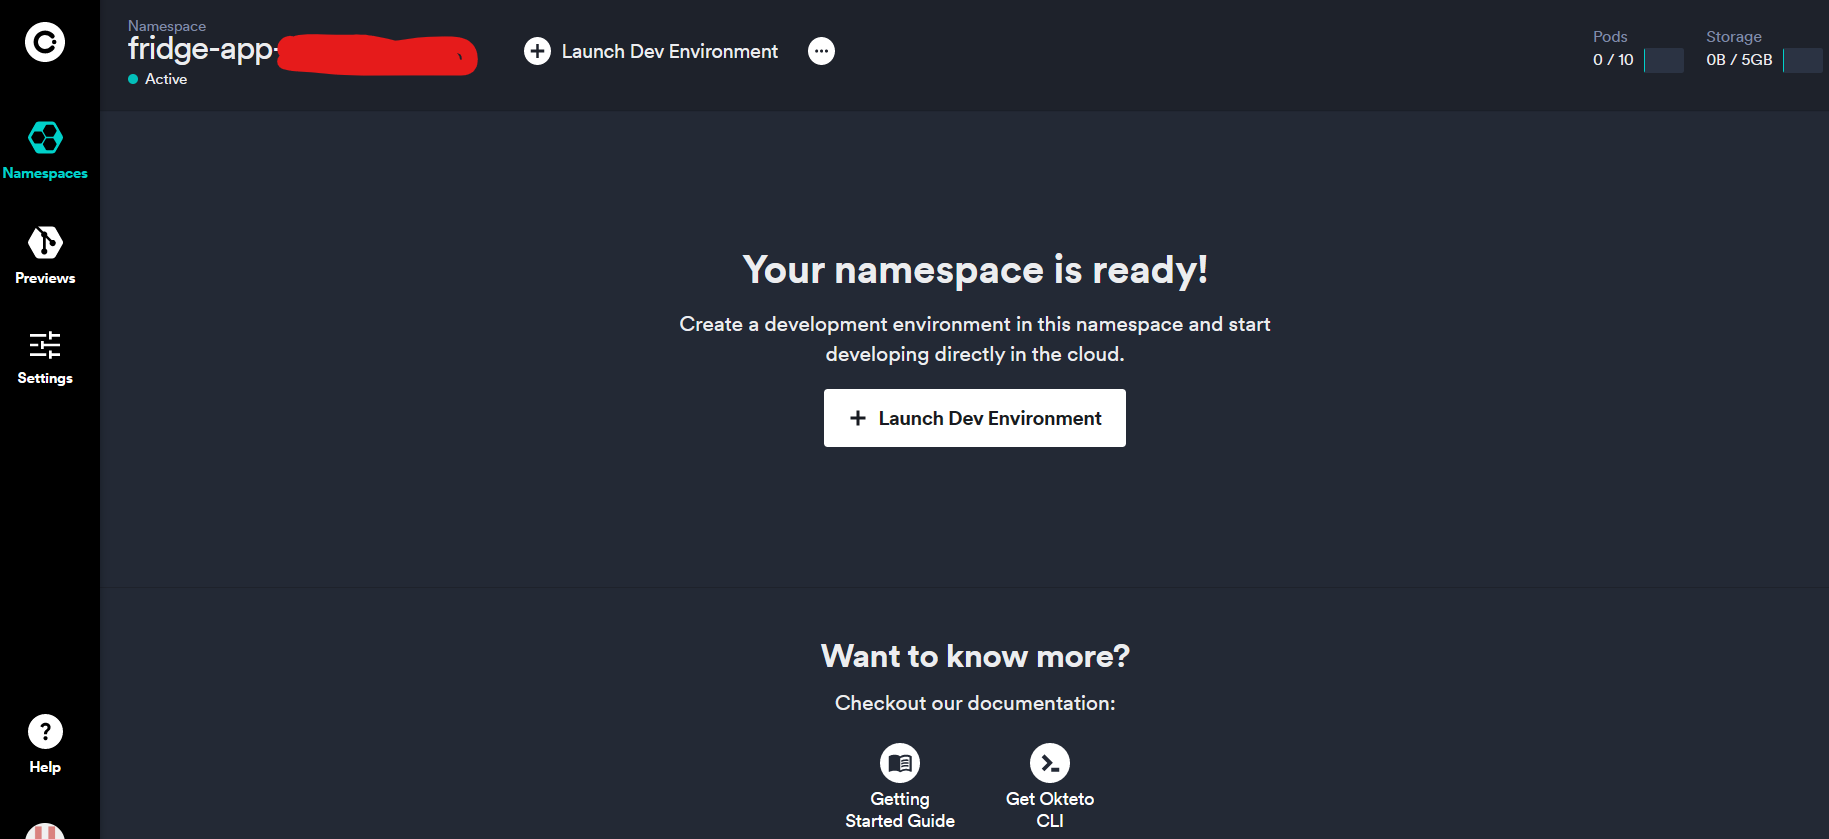Open the Settings sliders icon
The height and width of the screenshot is (839, 1829).
pos(45,345)
